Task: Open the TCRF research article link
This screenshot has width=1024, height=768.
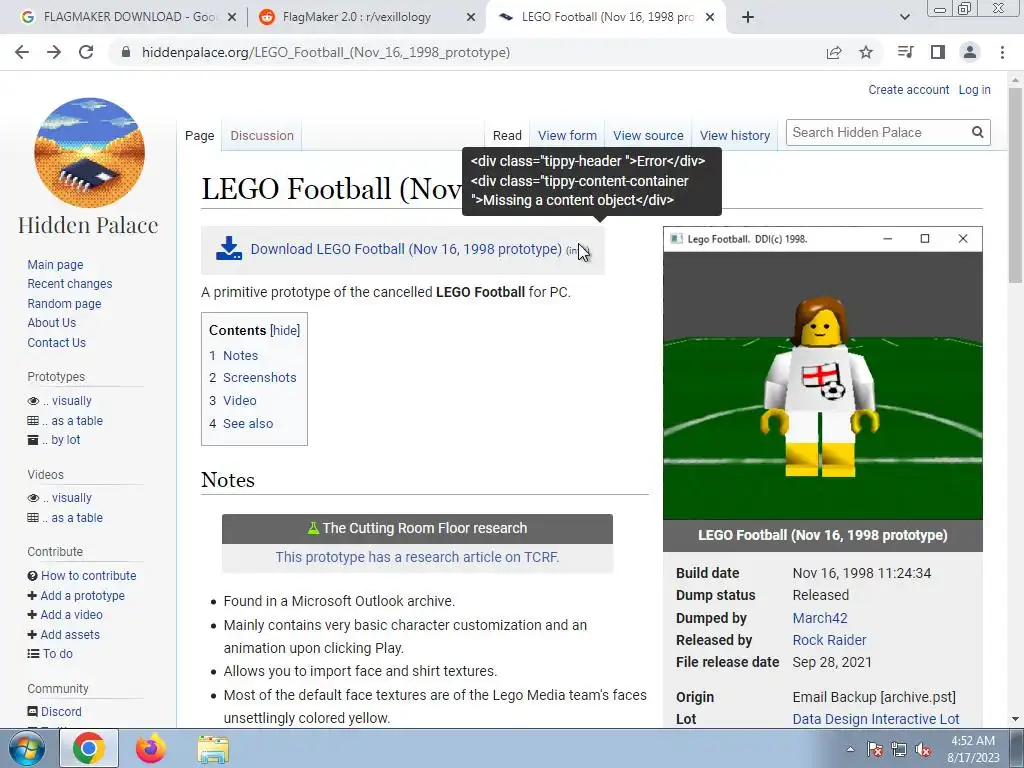Action: (x=417, y=557)
